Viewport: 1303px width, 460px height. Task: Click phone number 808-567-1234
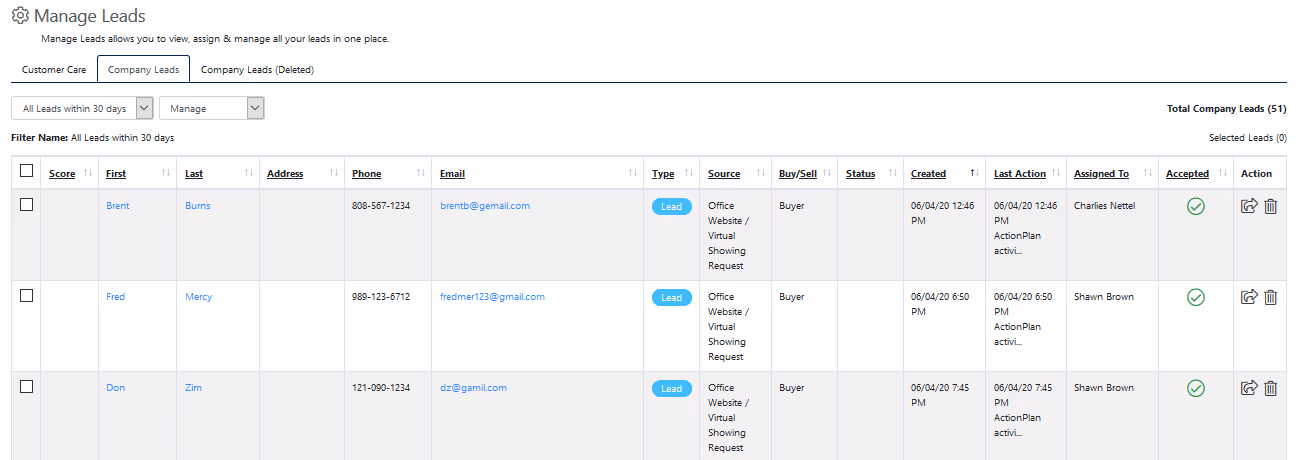[x=381, y=206]
